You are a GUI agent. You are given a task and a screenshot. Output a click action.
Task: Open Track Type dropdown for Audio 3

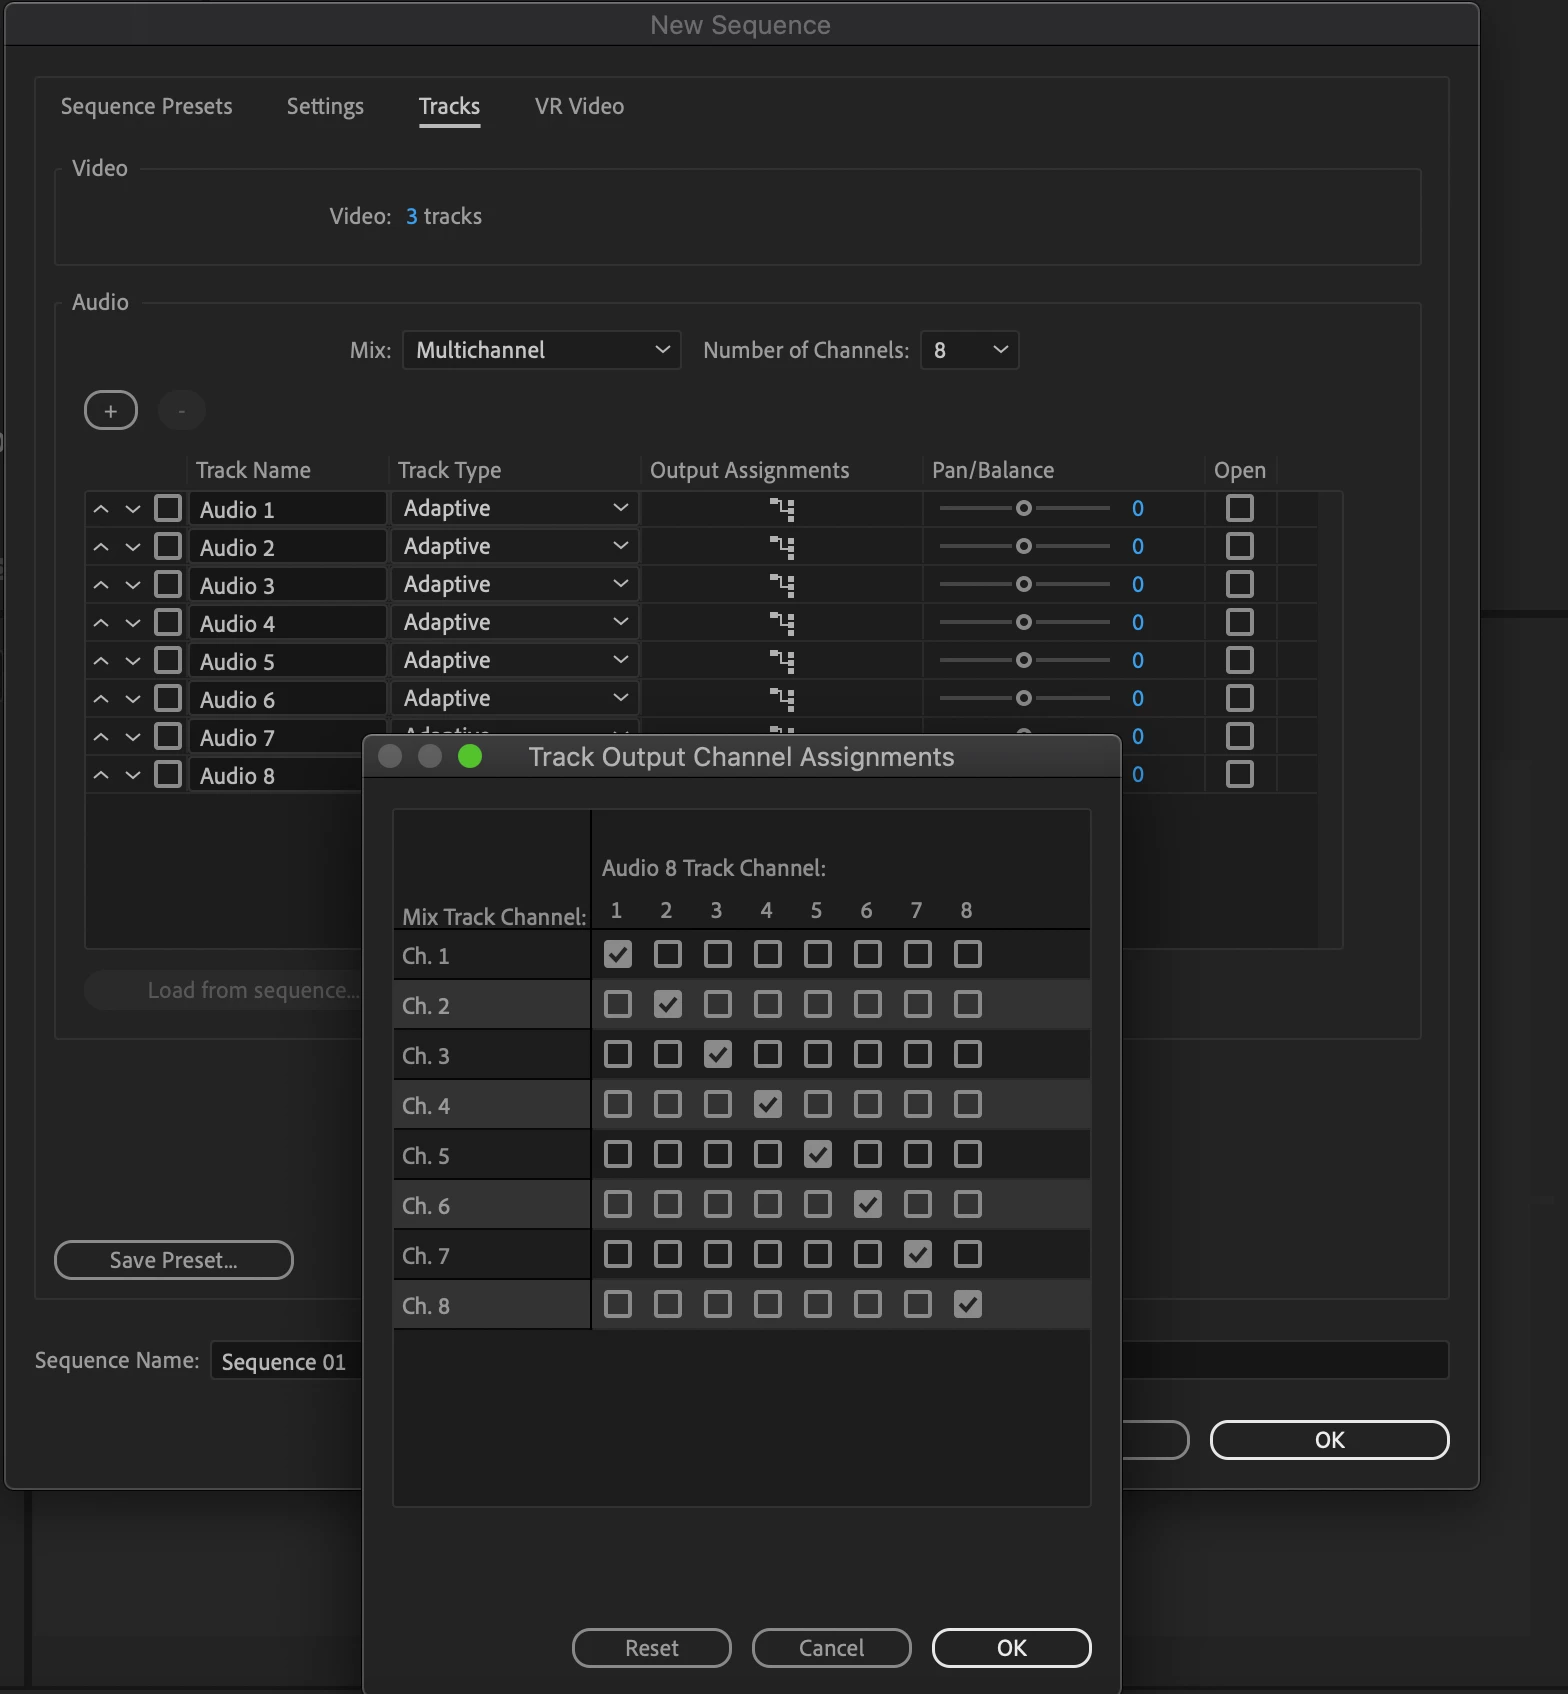pos(514,584)
